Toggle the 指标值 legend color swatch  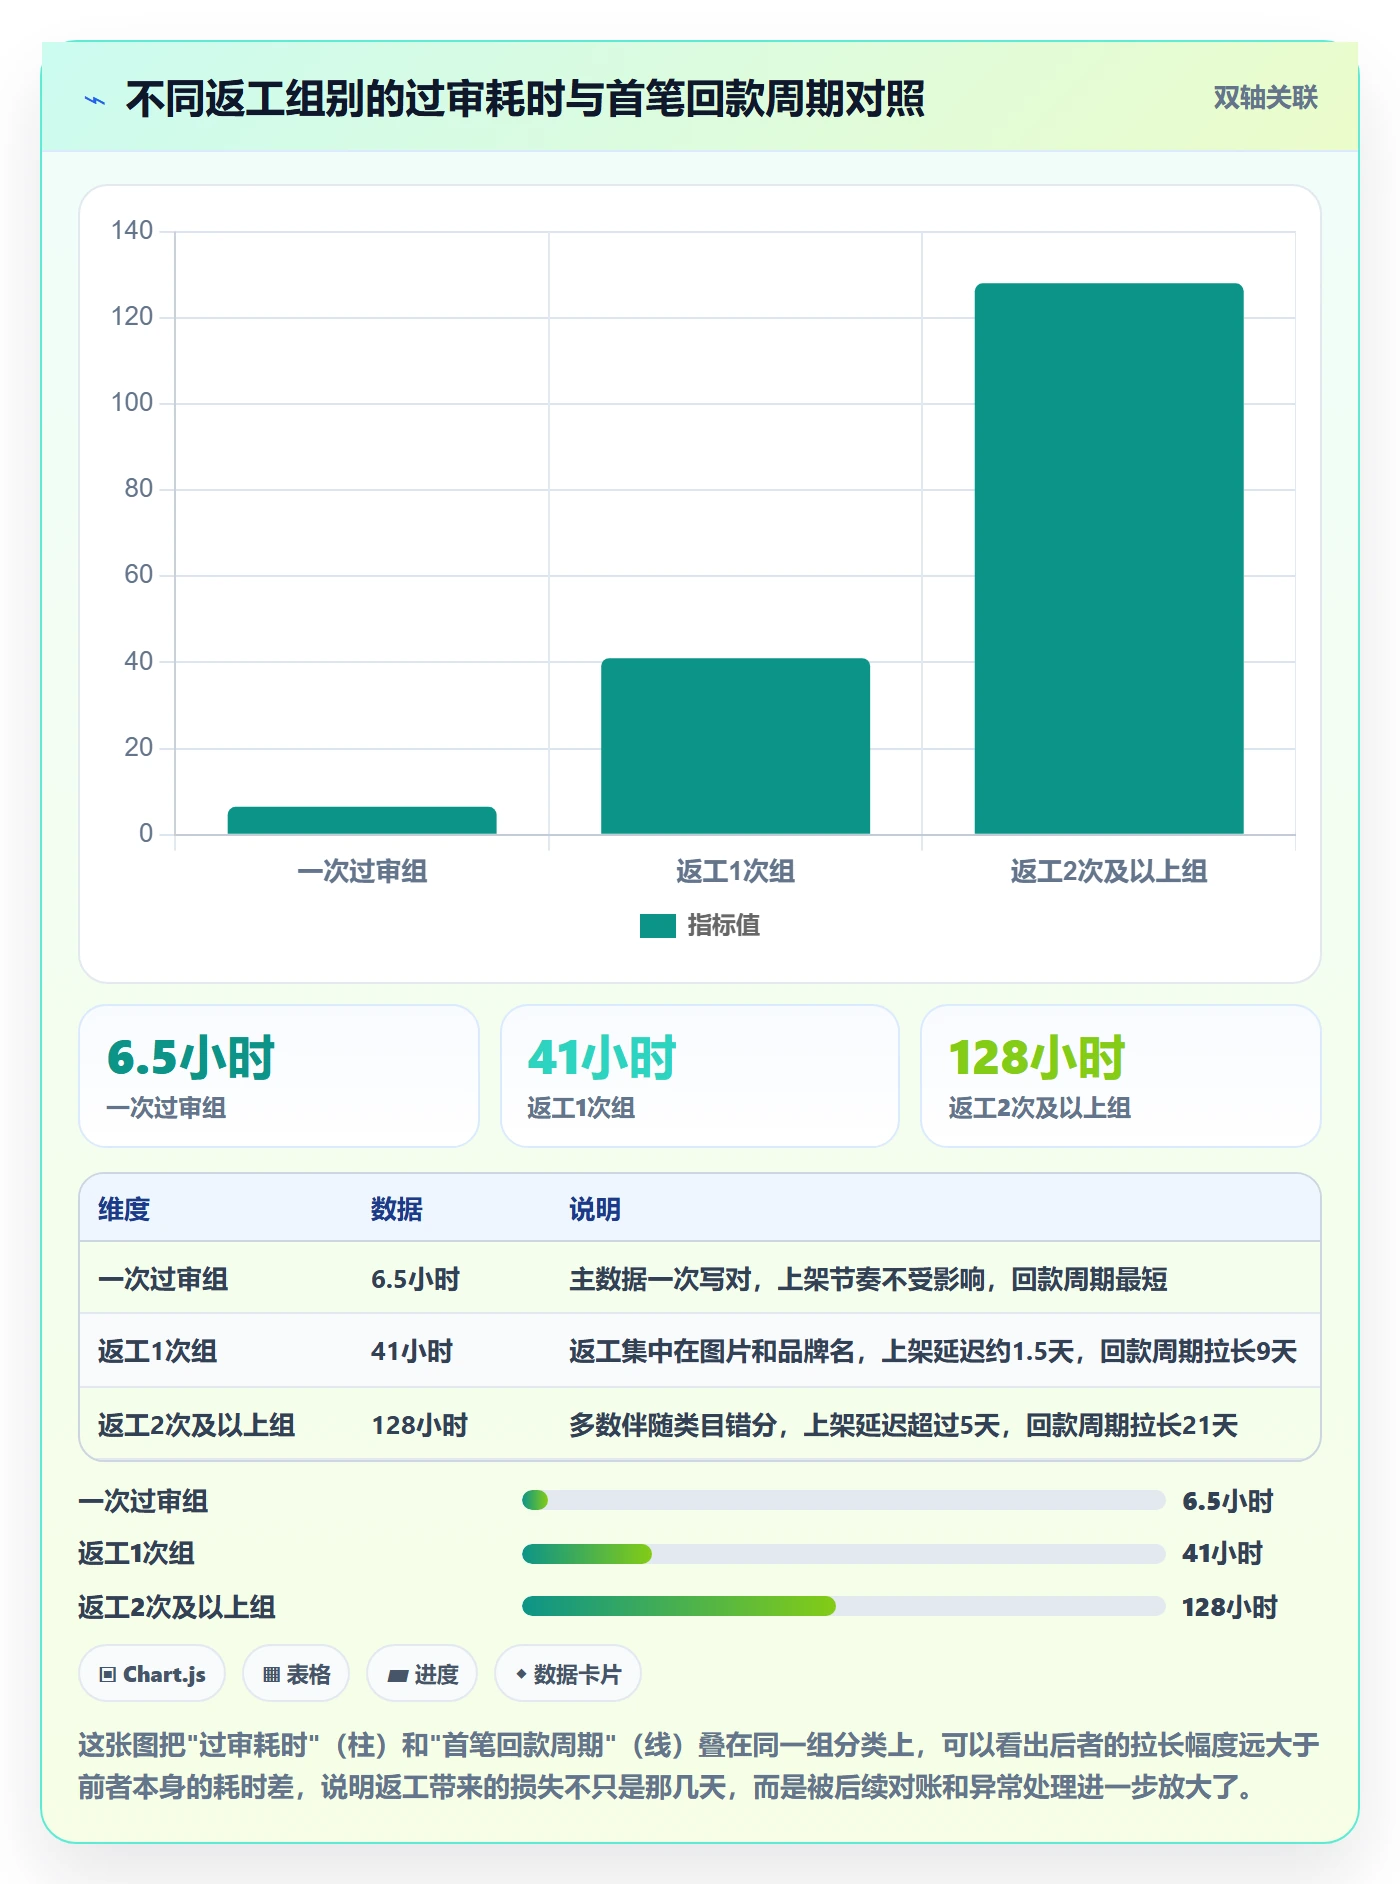[x=658, y=926]
